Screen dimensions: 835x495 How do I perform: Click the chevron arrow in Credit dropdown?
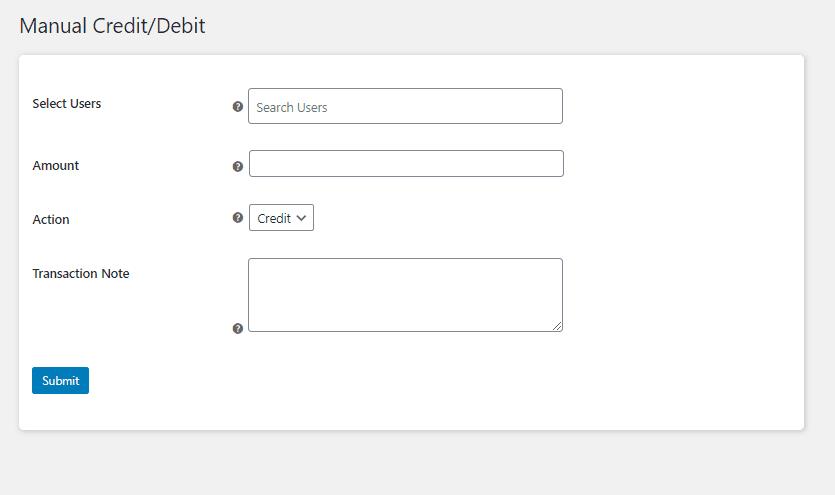click(x=301, y=218)
